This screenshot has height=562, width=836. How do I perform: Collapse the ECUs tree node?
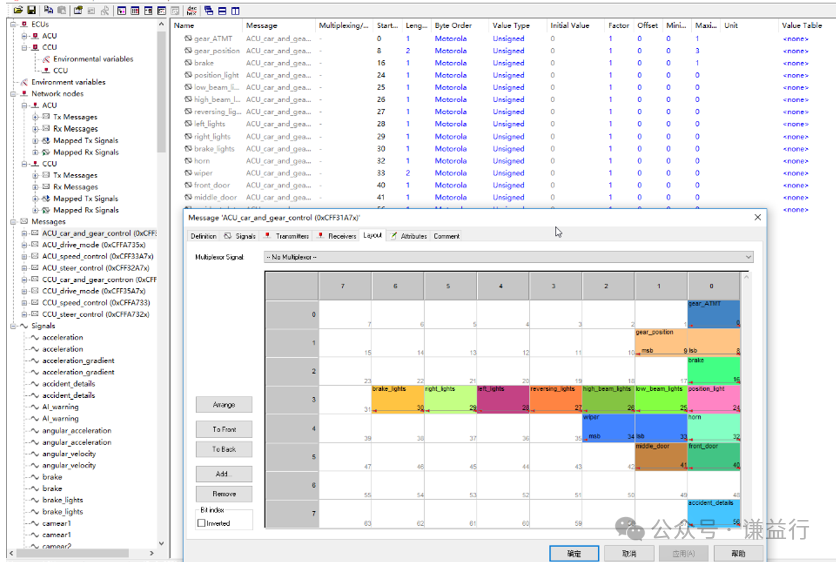pos(13,25)
